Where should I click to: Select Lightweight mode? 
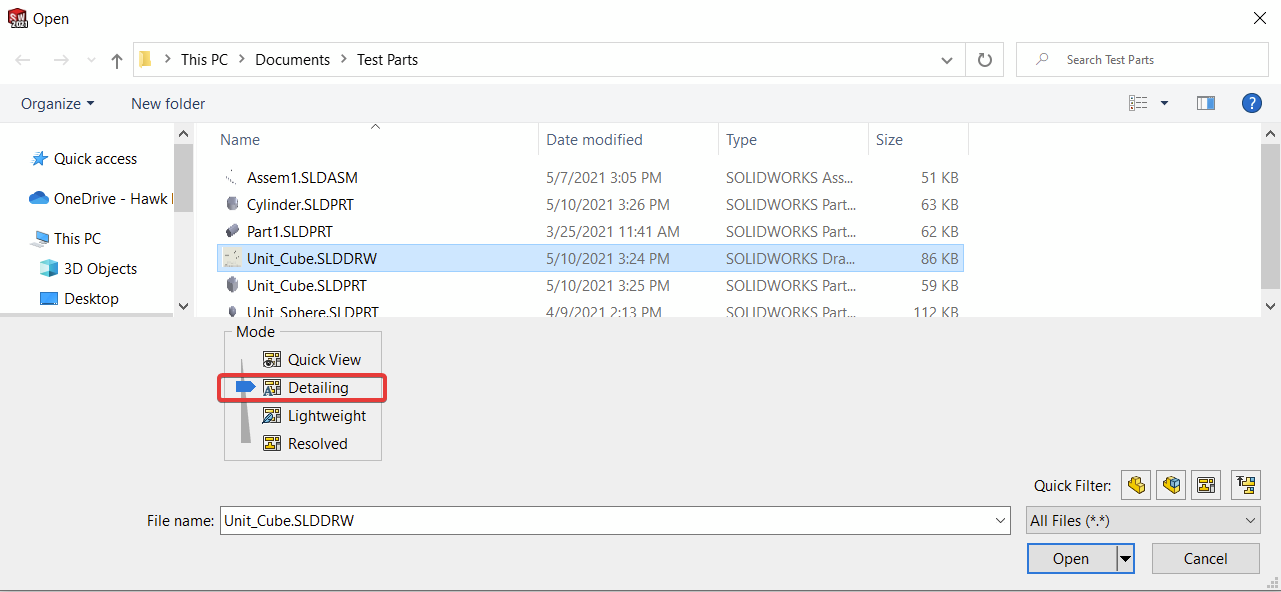327,415
